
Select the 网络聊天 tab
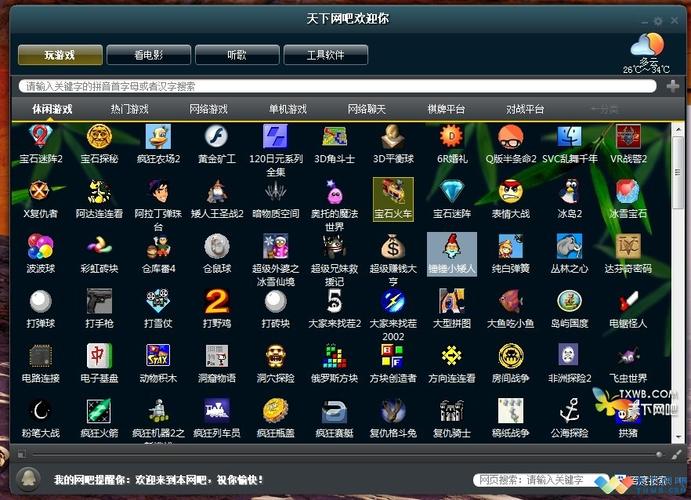pyautogui.click(x=367, y=109)
